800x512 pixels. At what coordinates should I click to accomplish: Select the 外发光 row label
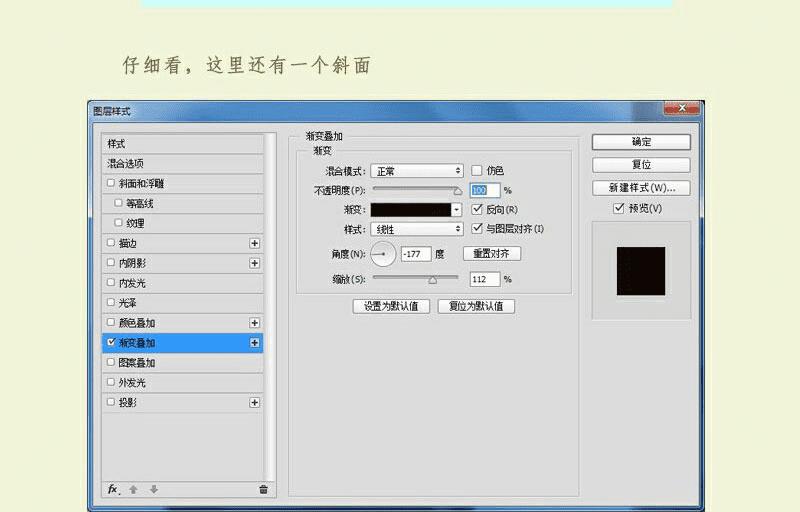(x=132, y=382)
